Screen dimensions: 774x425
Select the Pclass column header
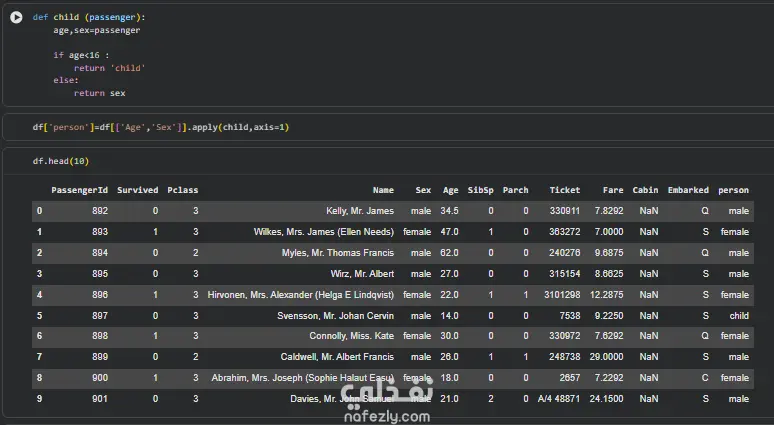tap(183, 190)
